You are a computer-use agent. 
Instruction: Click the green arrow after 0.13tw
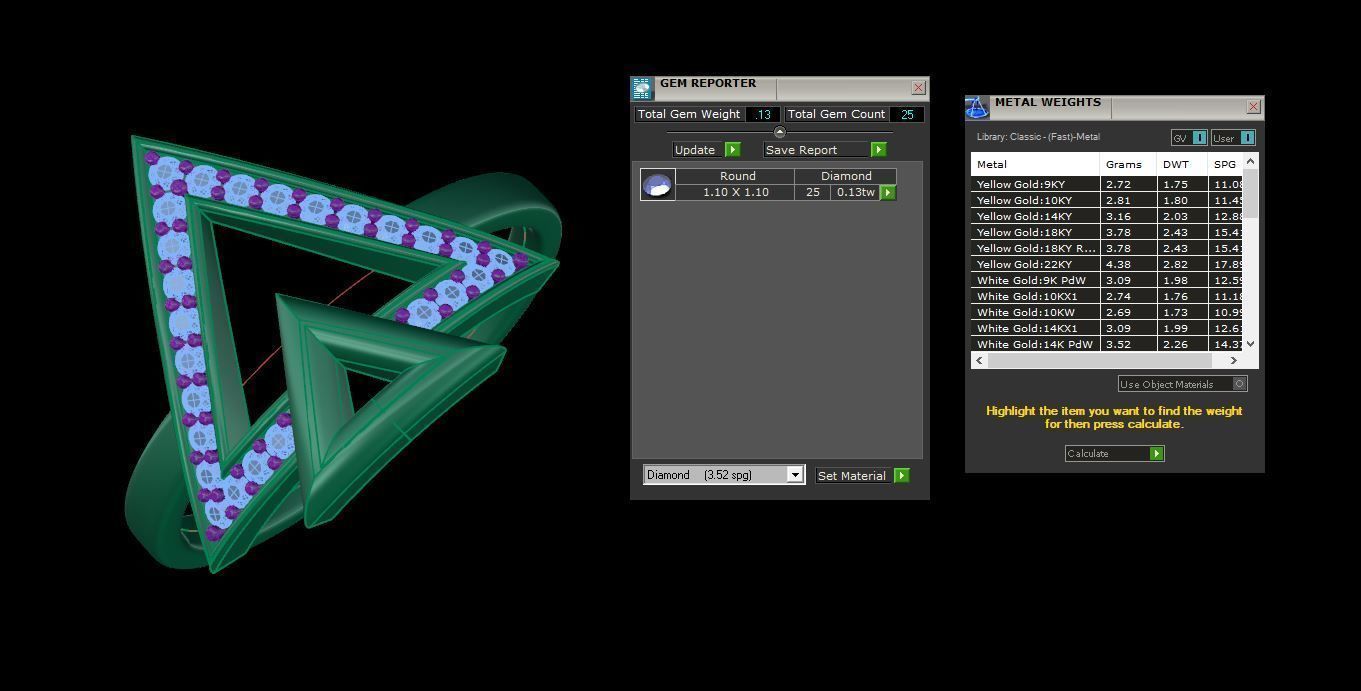click(887, 192)
